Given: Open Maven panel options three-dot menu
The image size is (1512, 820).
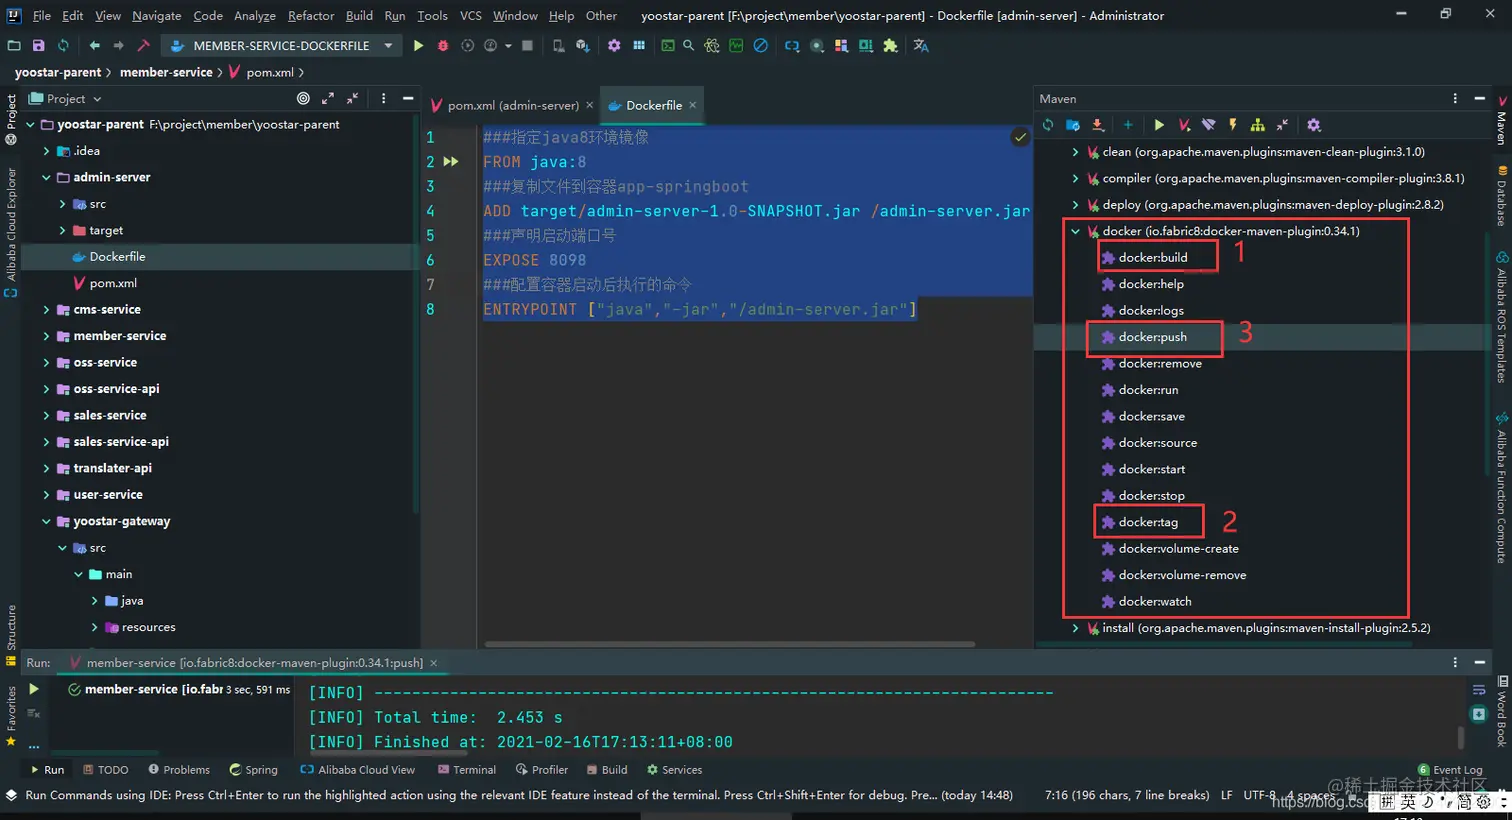Looking at the screenshot, I should pyautogui.click(x=1455, y=98).
